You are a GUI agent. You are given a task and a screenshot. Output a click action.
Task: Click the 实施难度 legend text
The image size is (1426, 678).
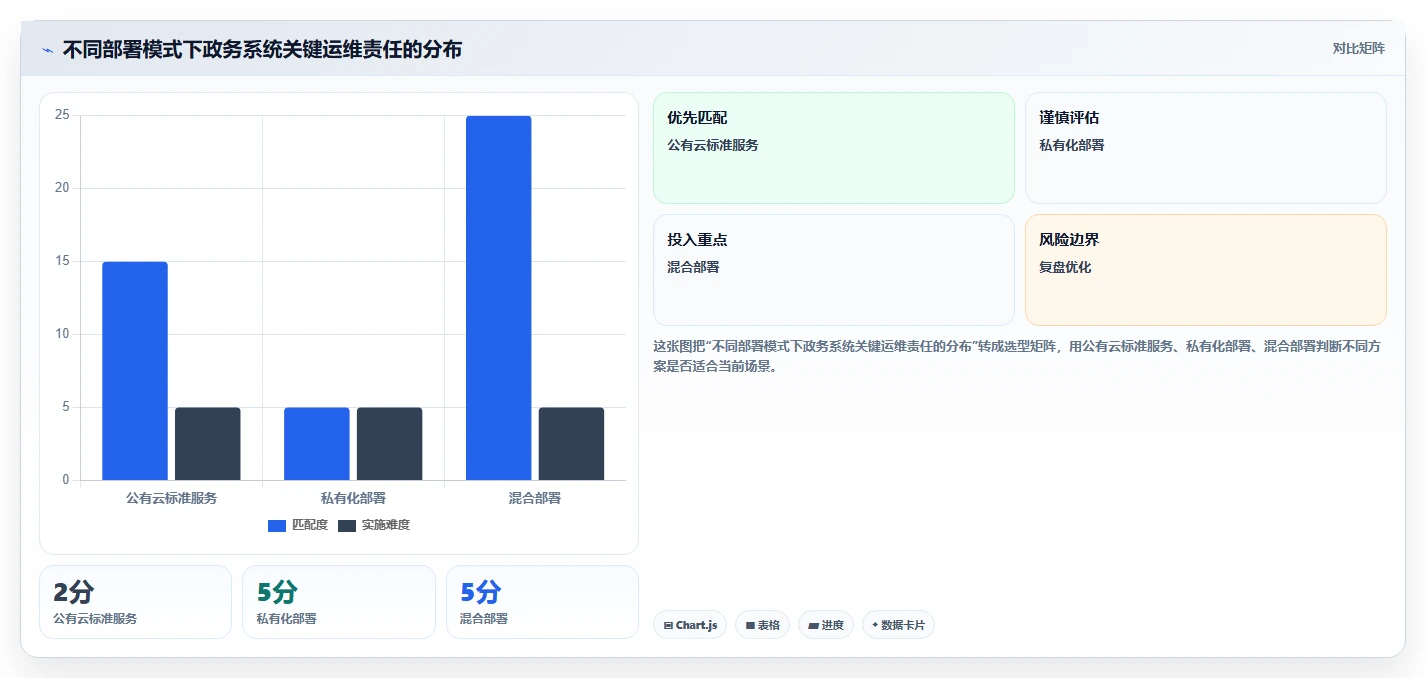pos(386,525)
